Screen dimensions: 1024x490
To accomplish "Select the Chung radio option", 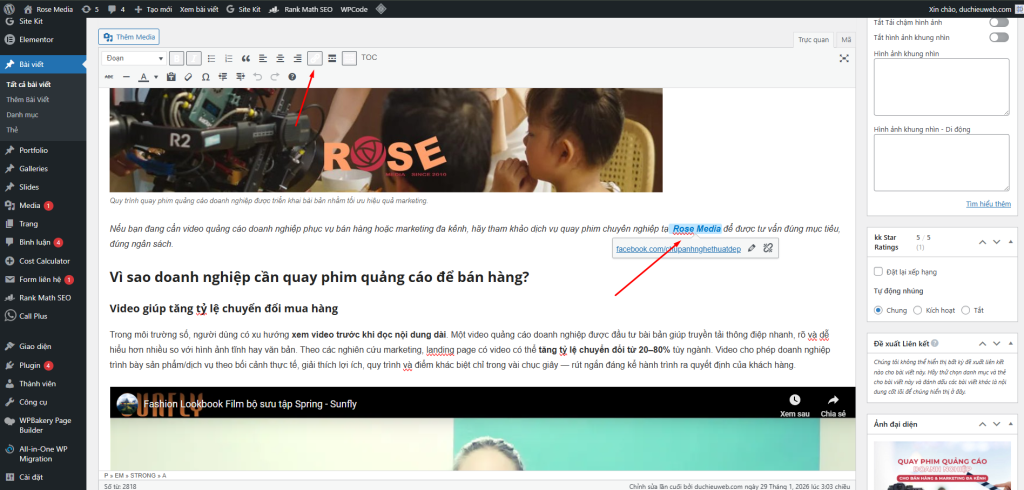I will tap(878, 310).
